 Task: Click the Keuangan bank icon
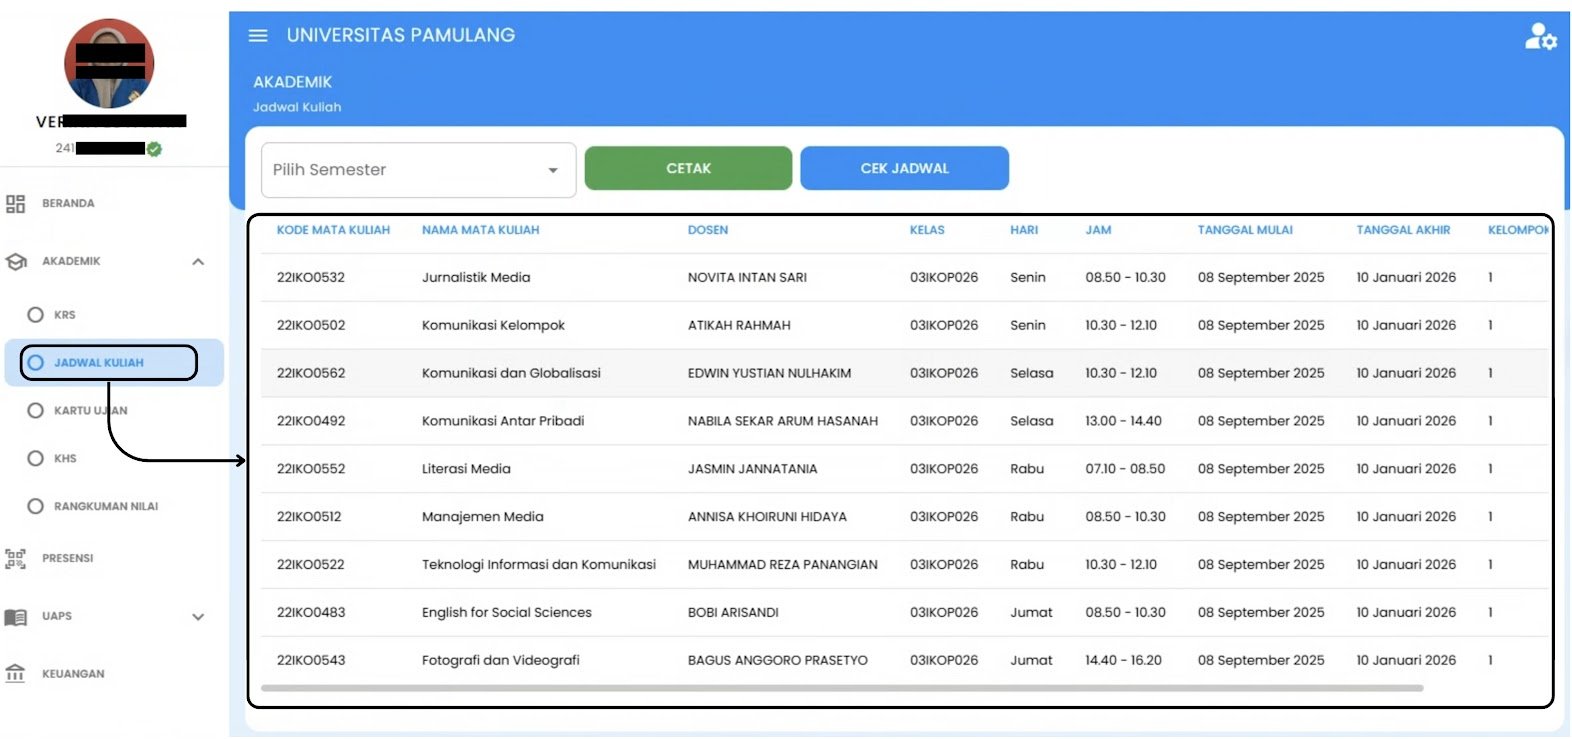pyautogui.click(x=15, y=674)
